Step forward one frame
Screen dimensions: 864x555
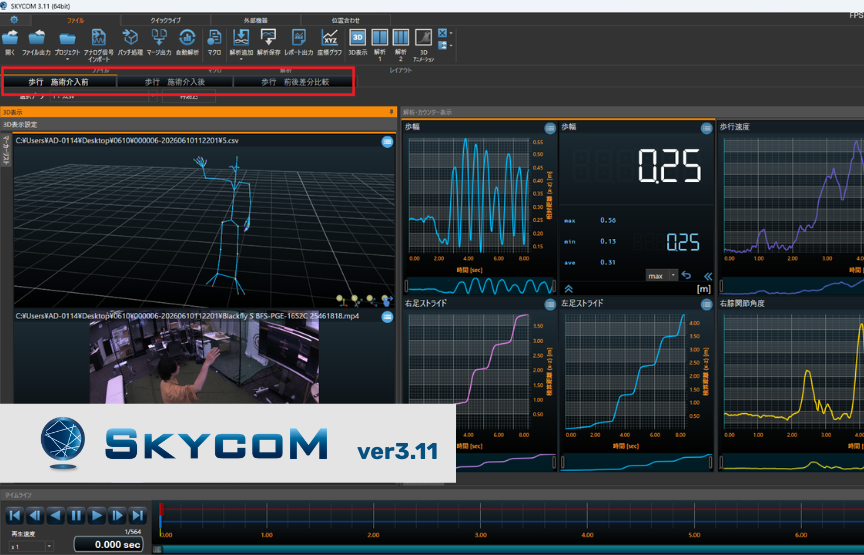coord(117,516)
